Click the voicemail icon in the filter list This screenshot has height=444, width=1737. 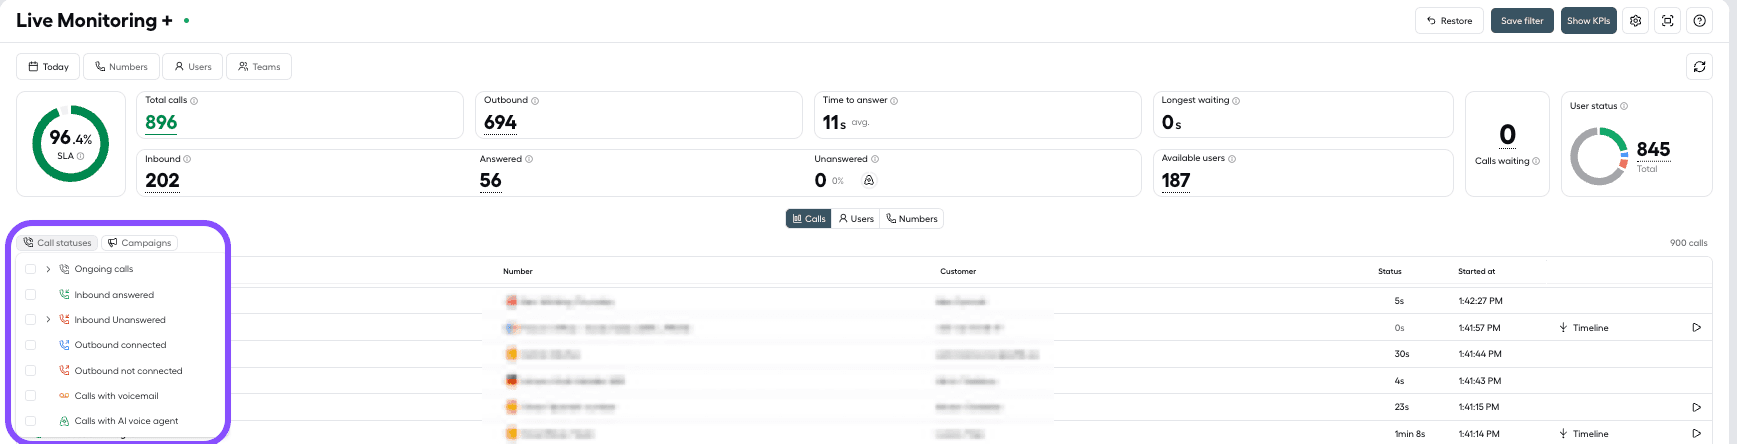(64, 396)
